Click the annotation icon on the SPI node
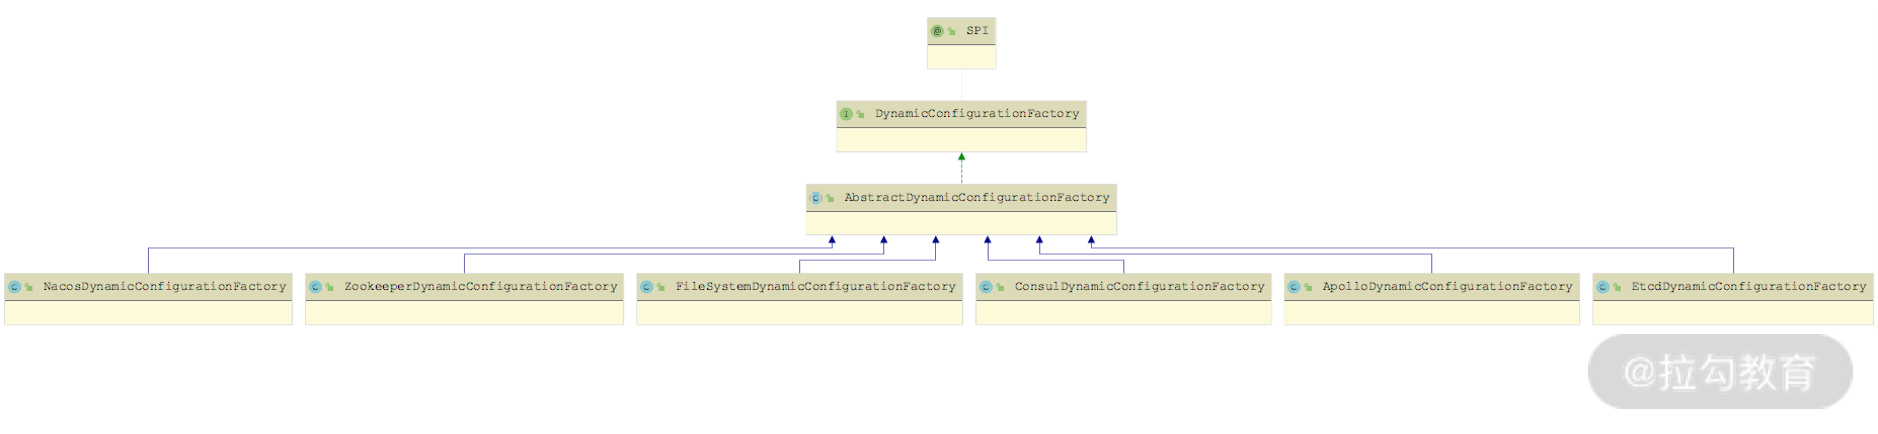This screenshot has width=1878, height=434. coord(937,31)
